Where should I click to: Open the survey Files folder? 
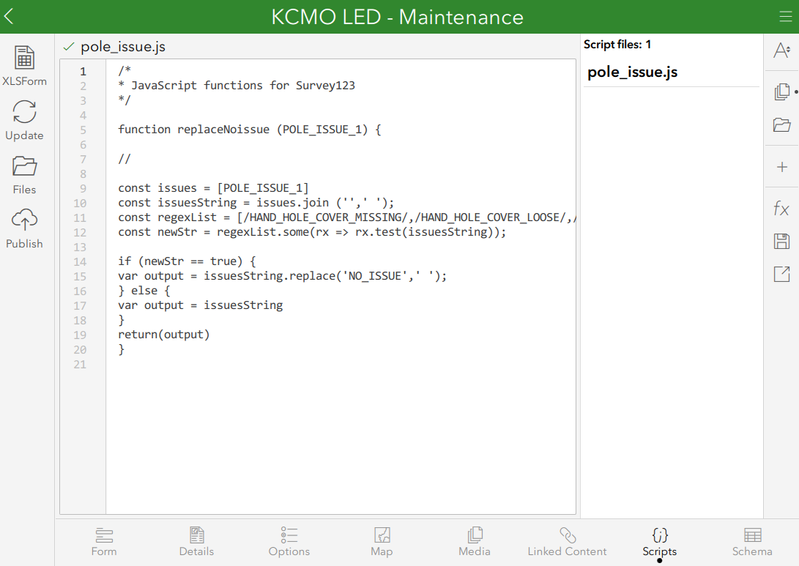tap(24, 175)
